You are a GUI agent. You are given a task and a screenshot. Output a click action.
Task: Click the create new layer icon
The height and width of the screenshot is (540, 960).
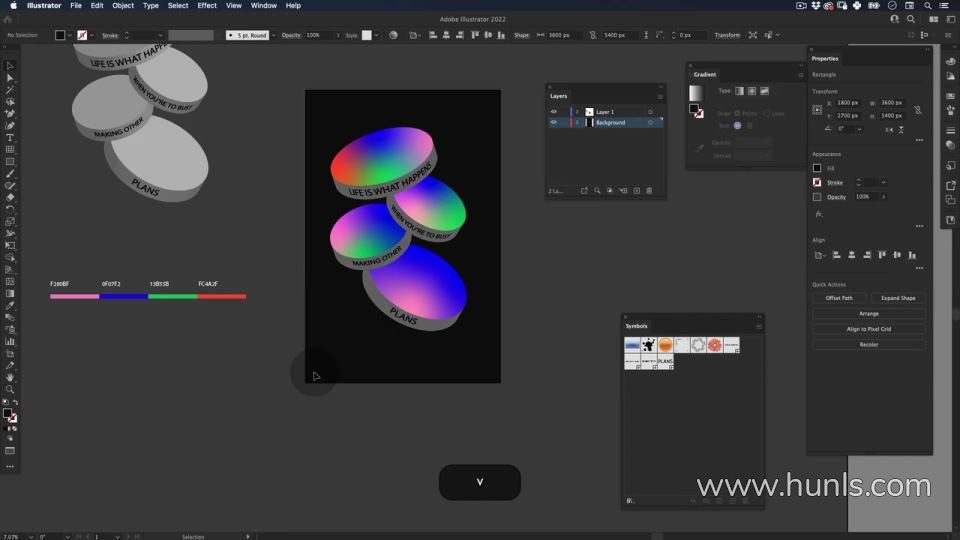coord(636,191)
